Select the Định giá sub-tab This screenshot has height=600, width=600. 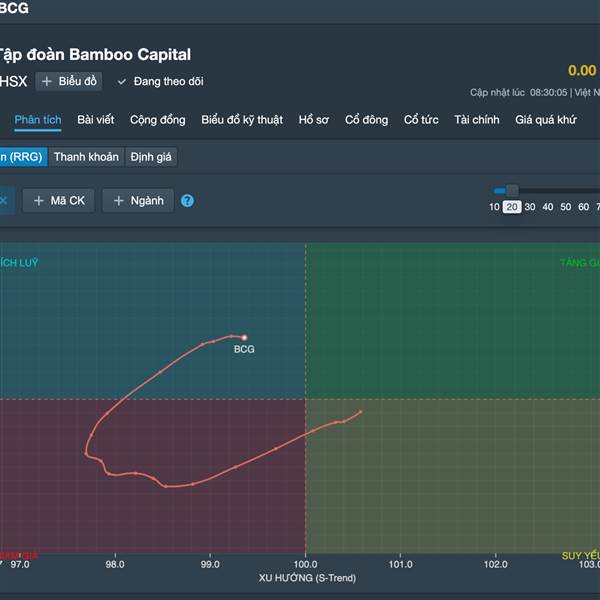point(151,157)
